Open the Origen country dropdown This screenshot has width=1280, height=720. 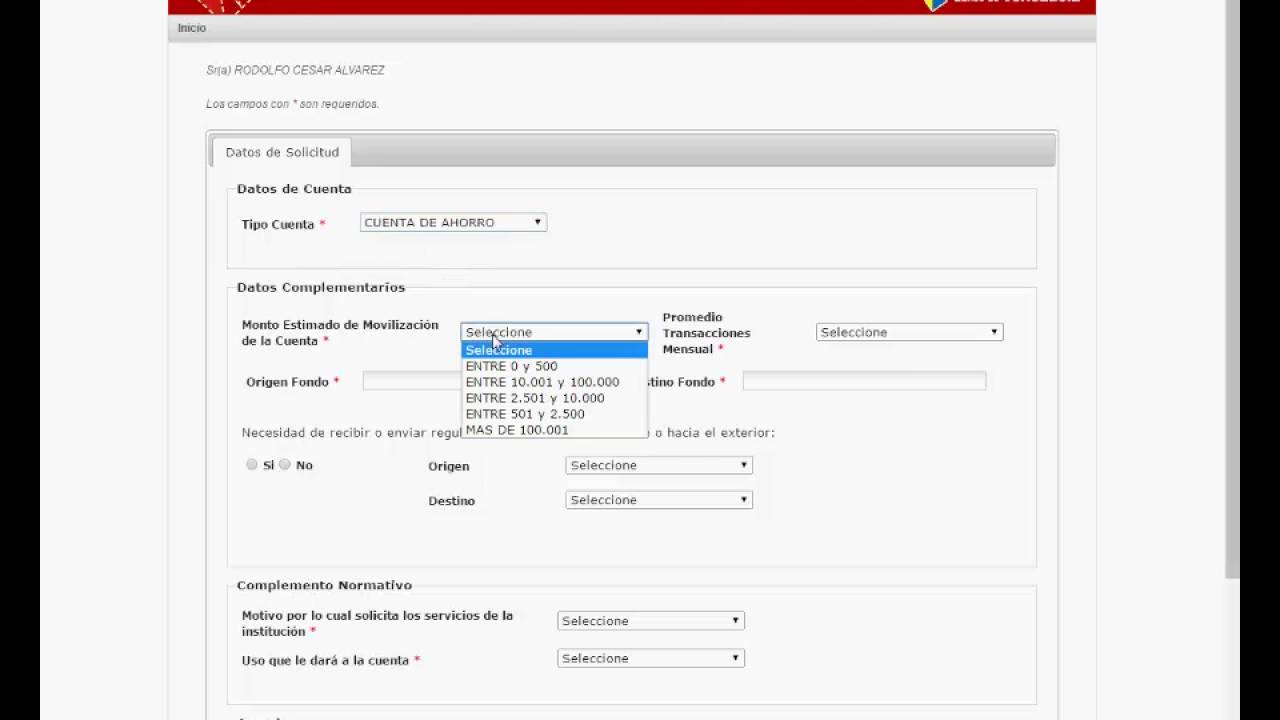[659, 465]
